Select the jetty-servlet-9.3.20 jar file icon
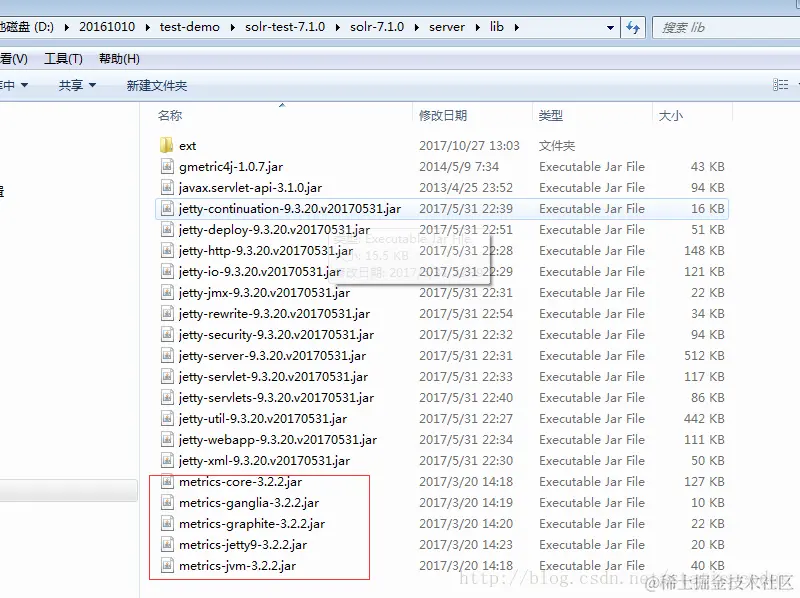 [167, 377]
